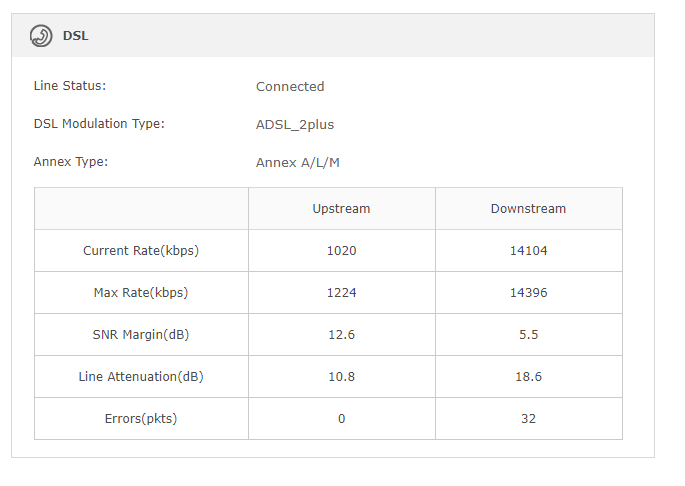Click the DSL phone icon
This screenshot has height=486, width=685.
pyautogui.click(x=41, y=36)
